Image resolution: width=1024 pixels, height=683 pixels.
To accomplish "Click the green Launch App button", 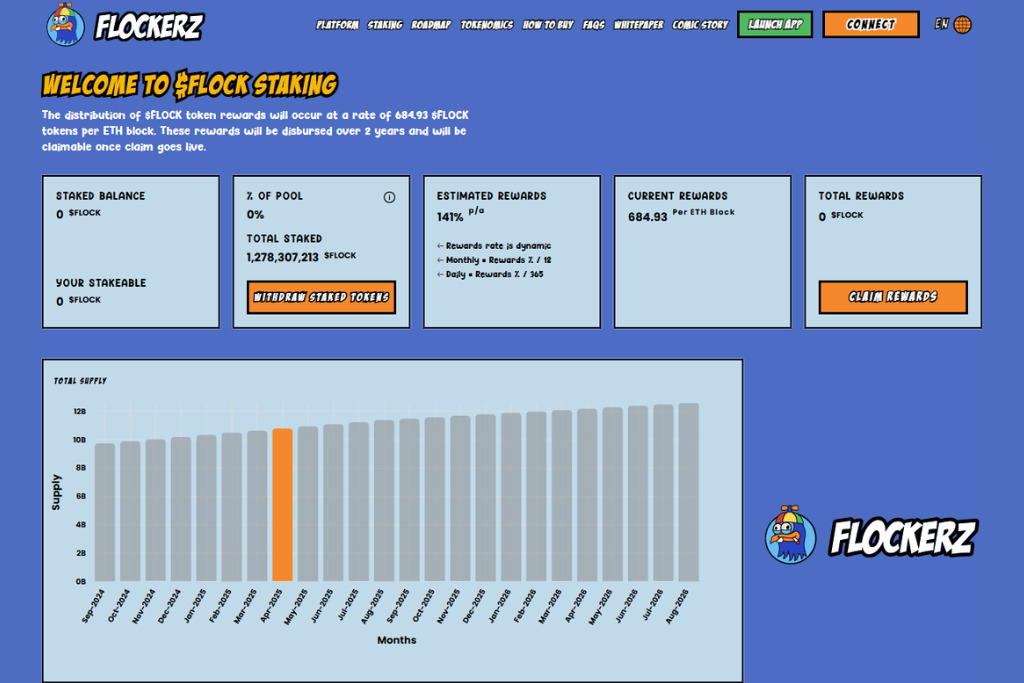I will point(775,25).
